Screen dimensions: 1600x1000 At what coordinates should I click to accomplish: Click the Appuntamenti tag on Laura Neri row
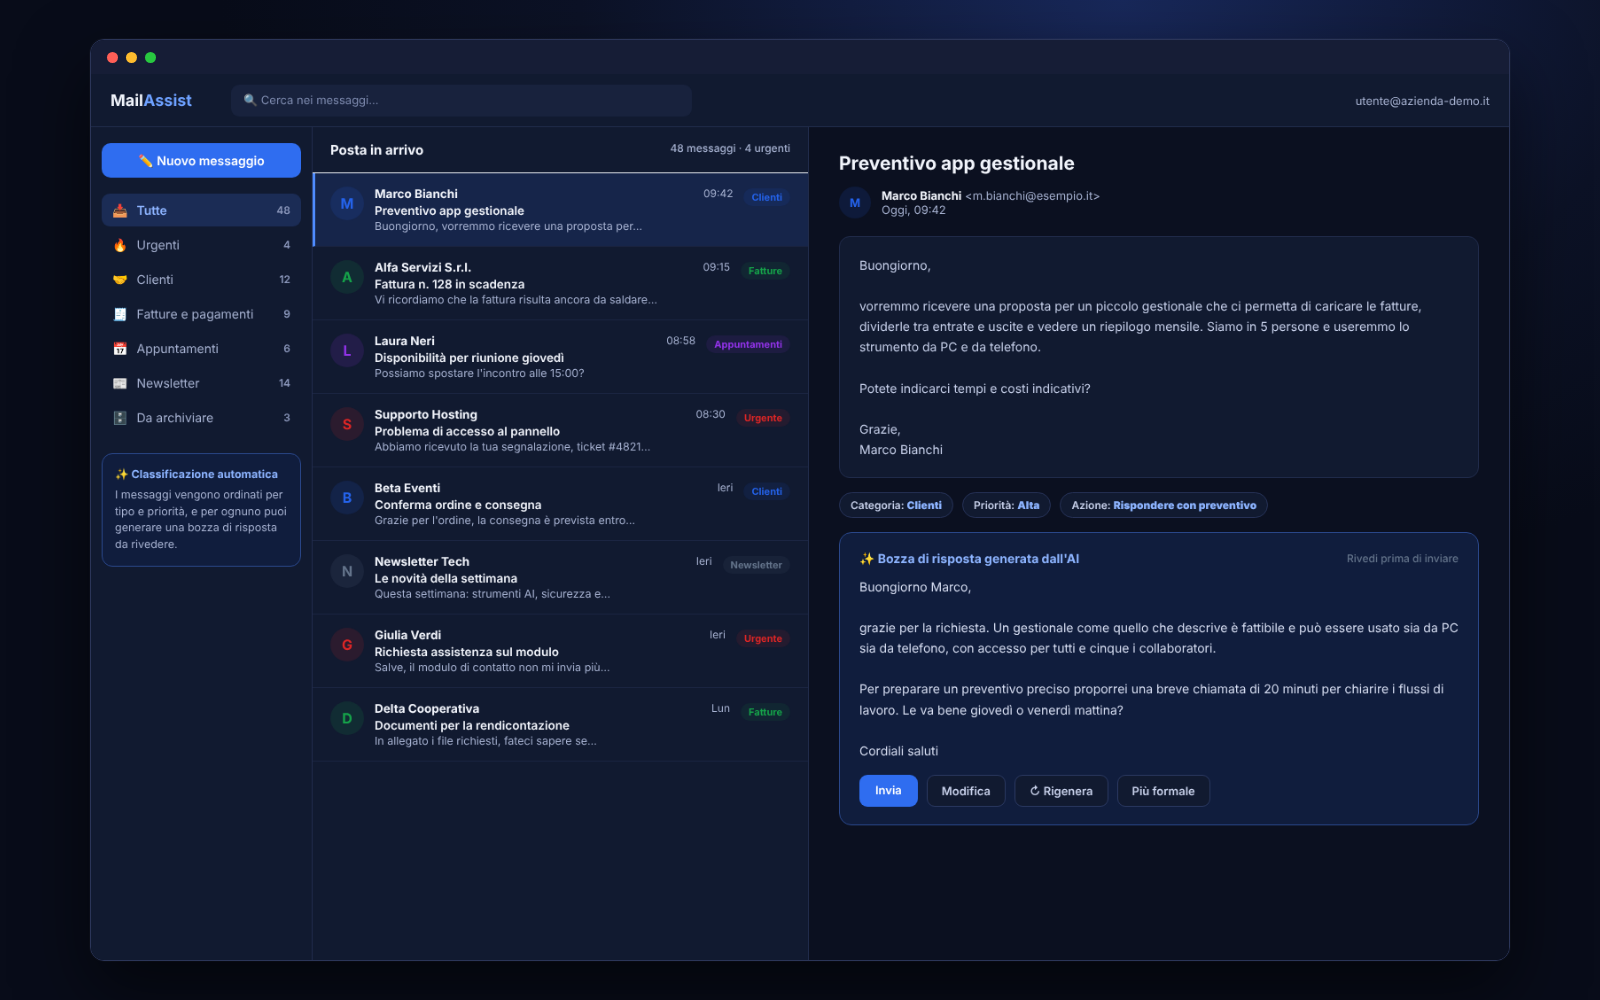[748, 344]
